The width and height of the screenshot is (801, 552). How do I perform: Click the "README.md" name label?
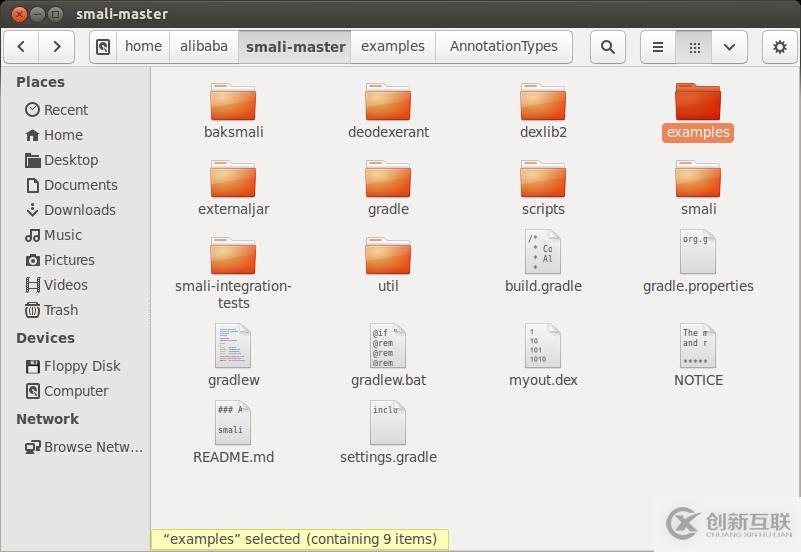pyautogui.click(x=233, y=457)
